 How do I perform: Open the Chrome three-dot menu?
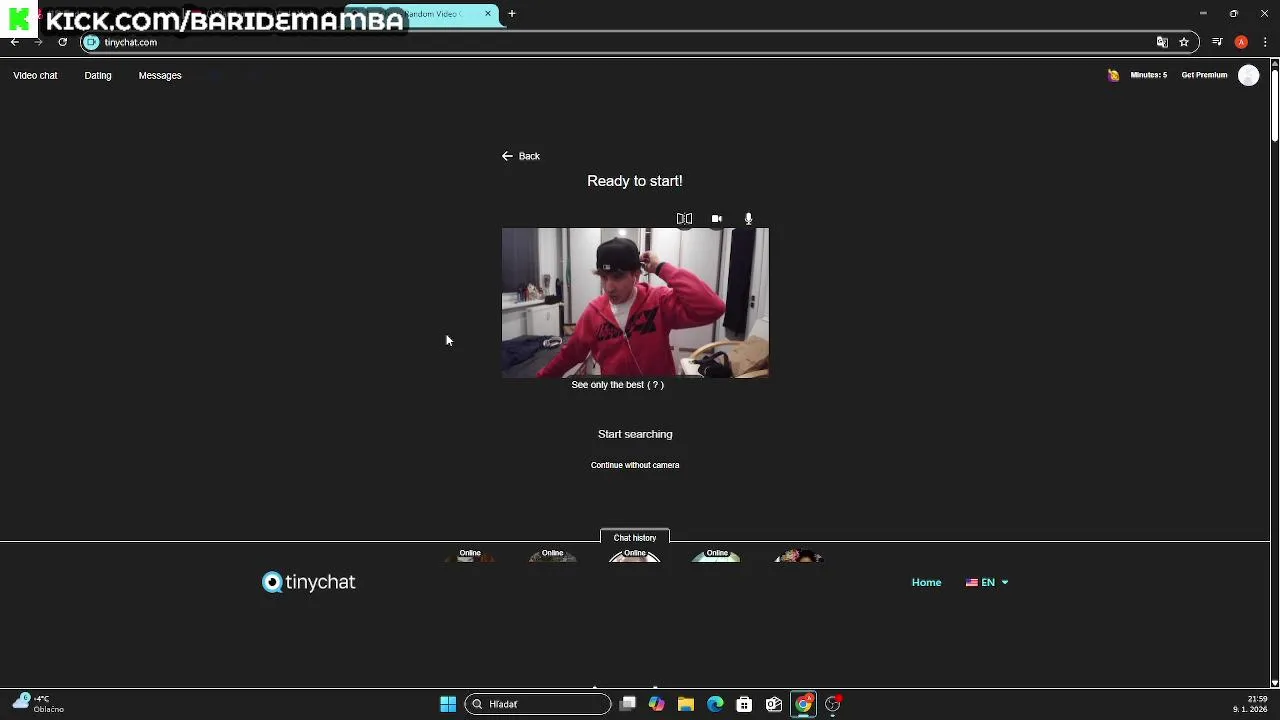click(x=1265, y=42)
